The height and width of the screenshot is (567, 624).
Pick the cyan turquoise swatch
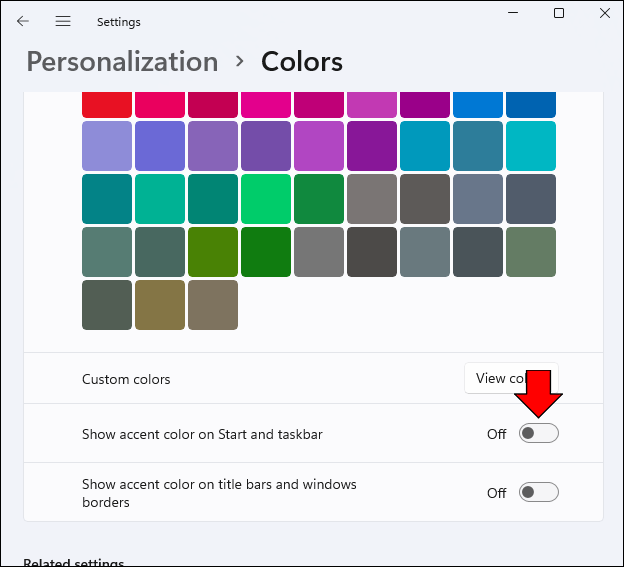click(530, 145)
